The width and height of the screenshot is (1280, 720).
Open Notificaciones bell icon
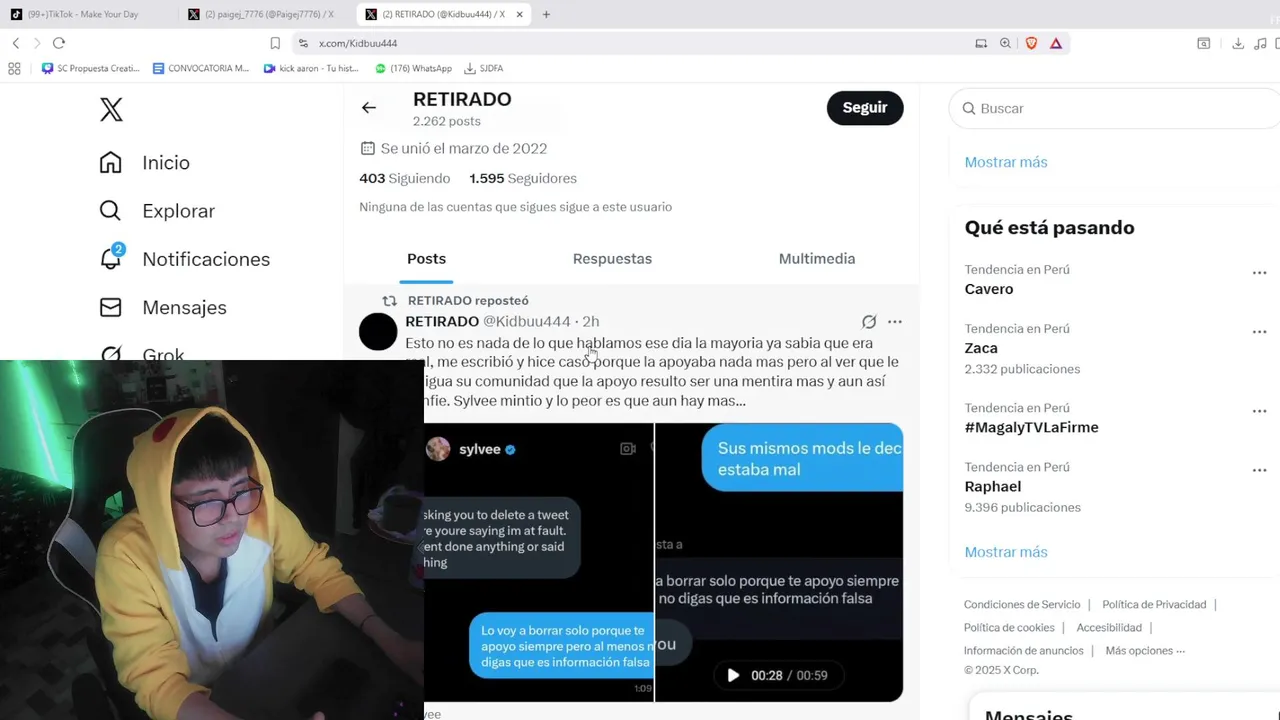click(x=111, y=258)
